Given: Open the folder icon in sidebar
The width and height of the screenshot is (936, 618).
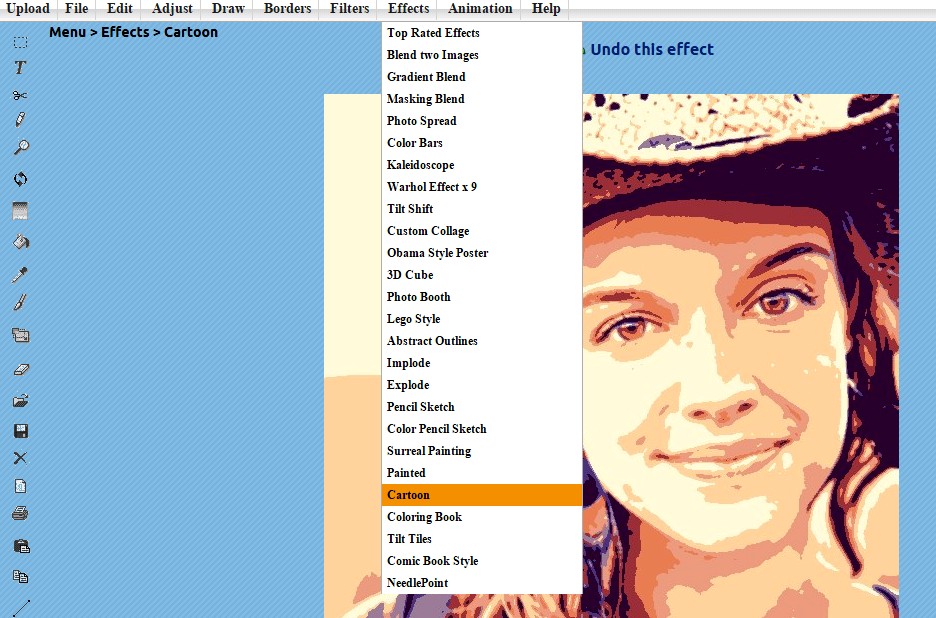Looking at the screenshot, I should (20, 400).
